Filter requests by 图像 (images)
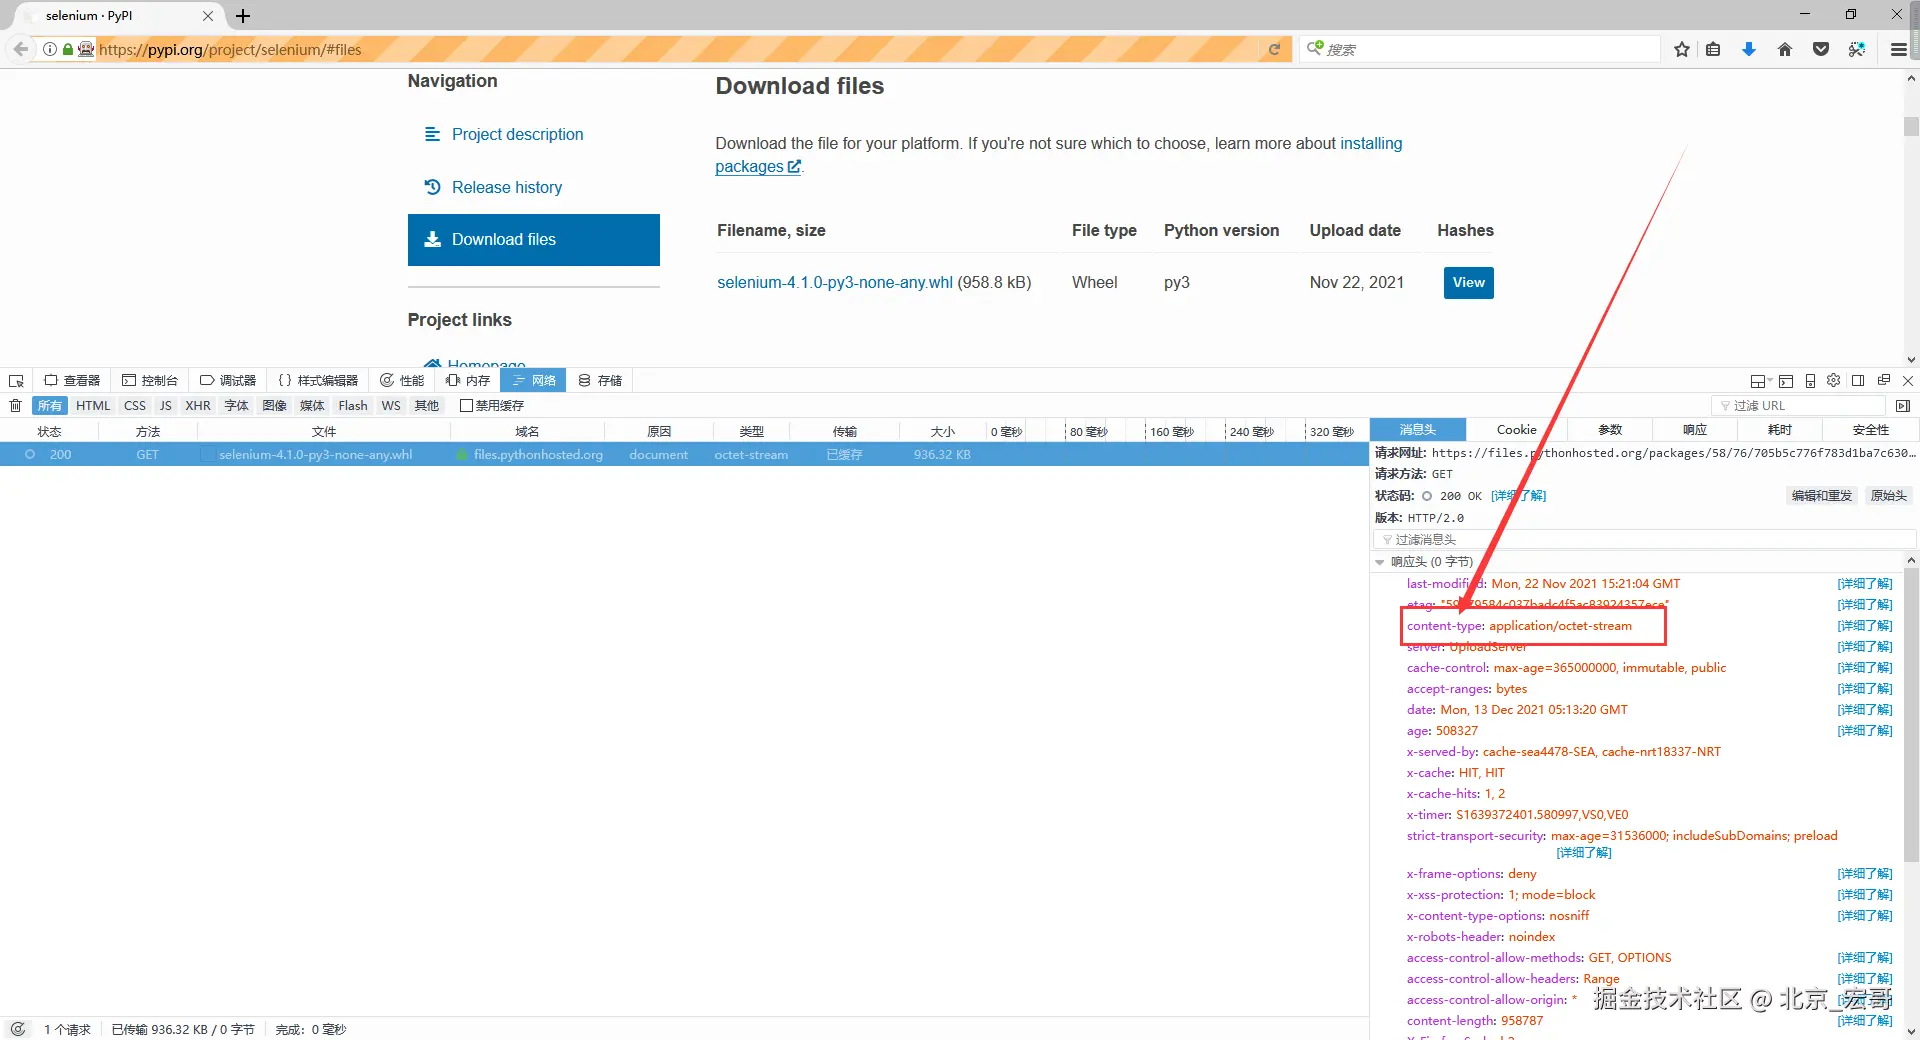 [275, 406]
